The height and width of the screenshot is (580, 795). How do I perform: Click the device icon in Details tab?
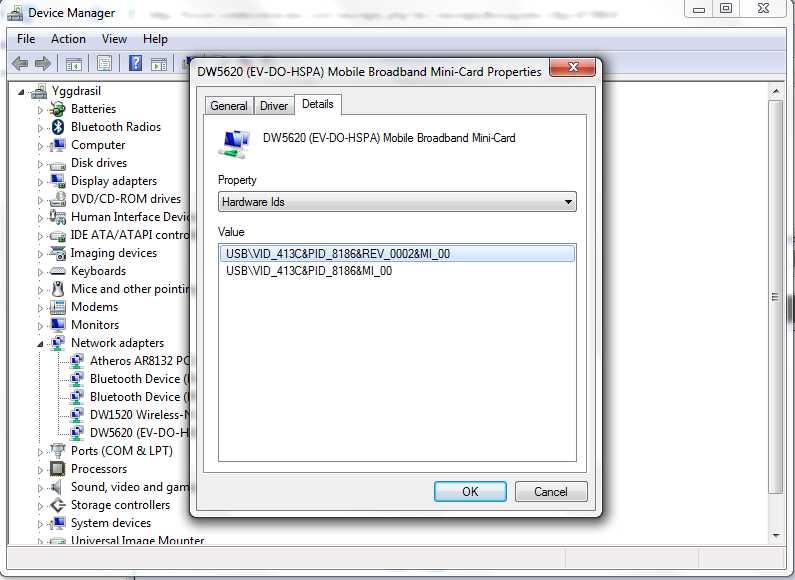click(x=235, y=144)
